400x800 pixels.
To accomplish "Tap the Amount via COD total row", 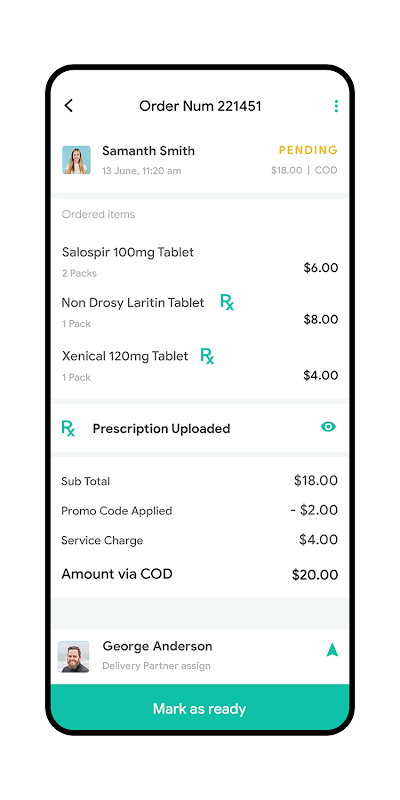I will click(x=200, y=574).
